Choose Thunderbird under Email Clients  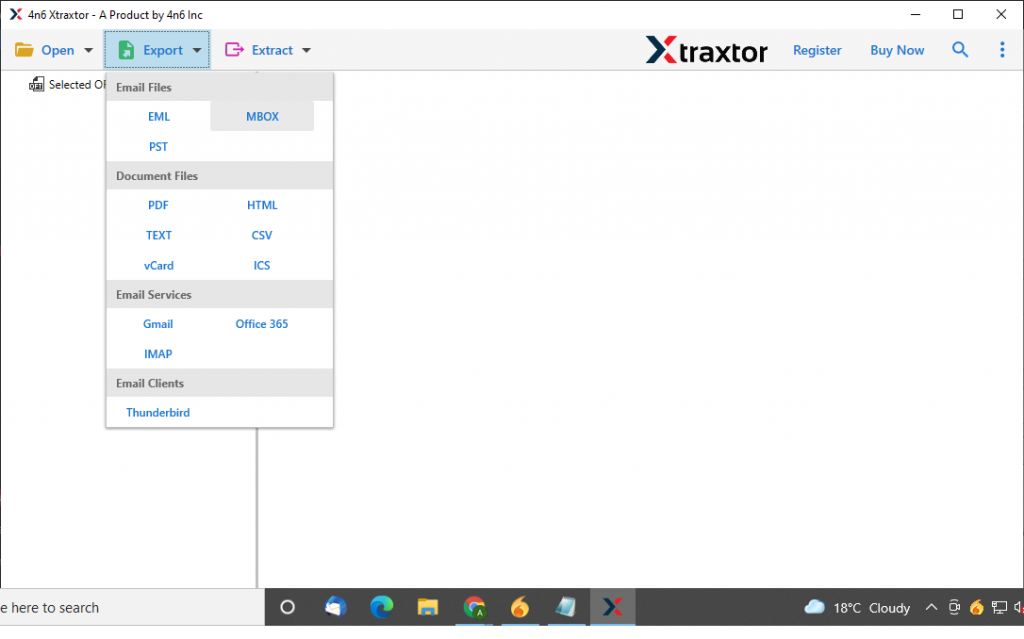click(x=157, y=412)
